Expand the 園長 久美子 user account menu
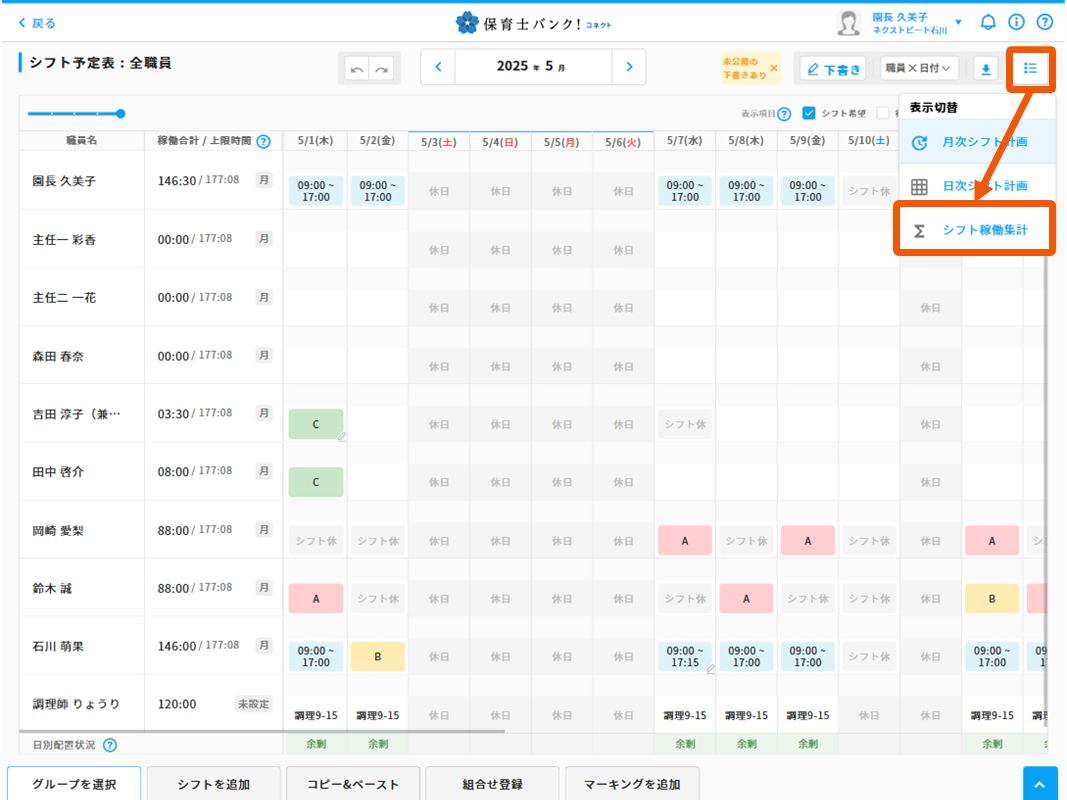The width and height of the screenshot is (1067, 800). tap(958, 22)
